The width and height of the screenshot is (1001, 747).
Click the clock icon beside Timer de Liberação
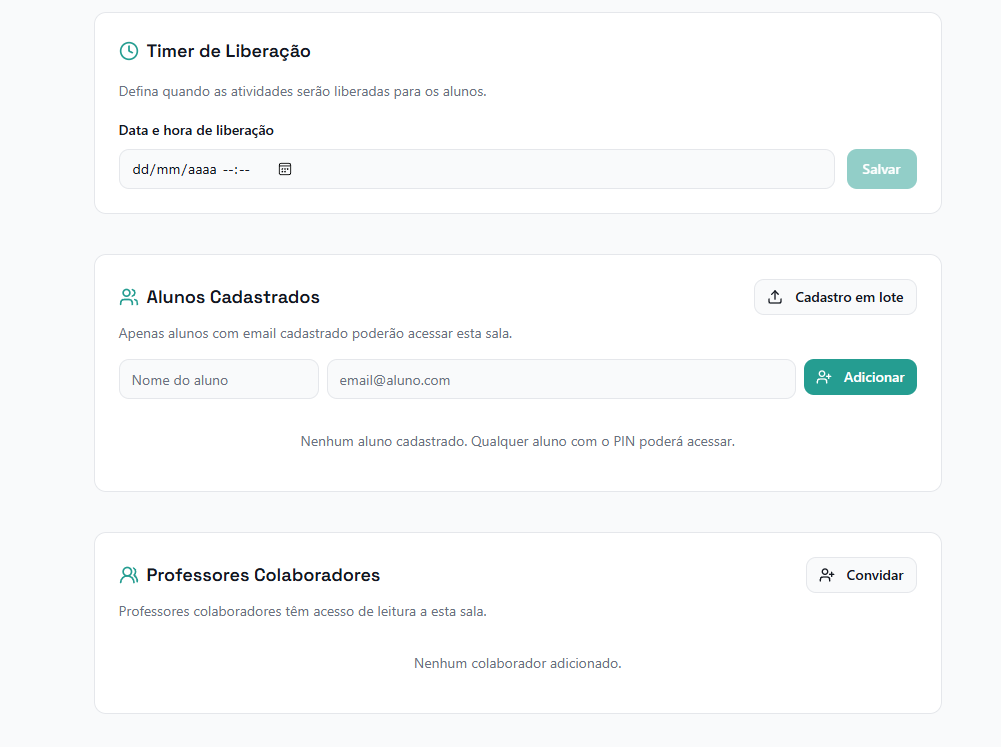click(x=129, y=51)
